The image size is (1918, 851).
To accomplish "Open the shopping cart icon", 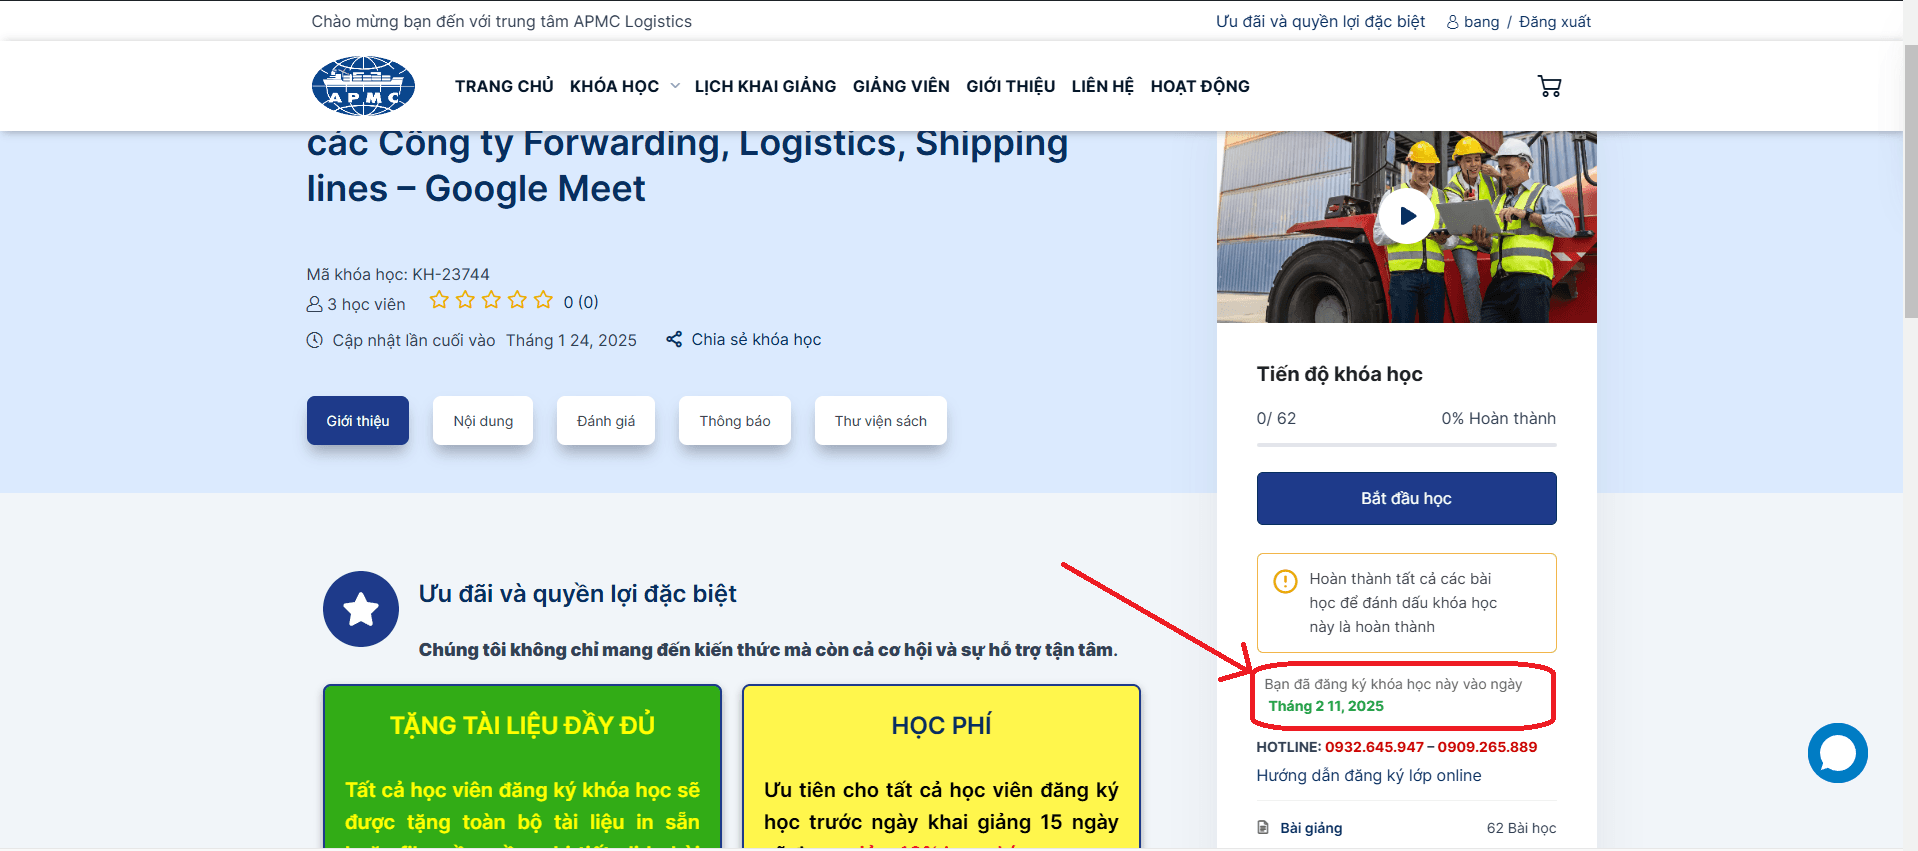I will pos(1549,87).
